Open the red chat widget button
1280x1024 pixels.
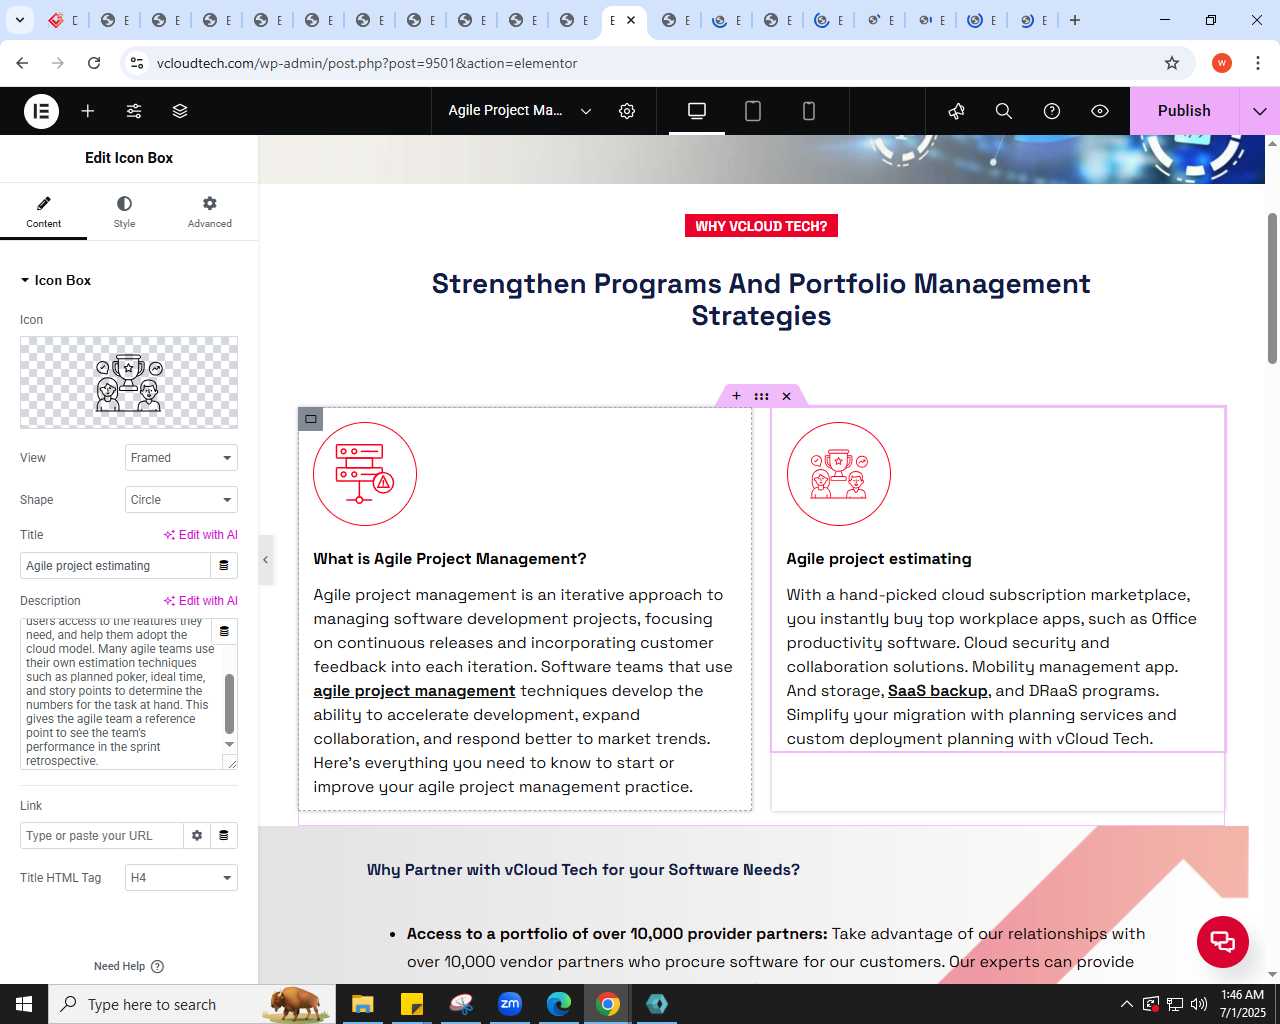(1223, 941)
